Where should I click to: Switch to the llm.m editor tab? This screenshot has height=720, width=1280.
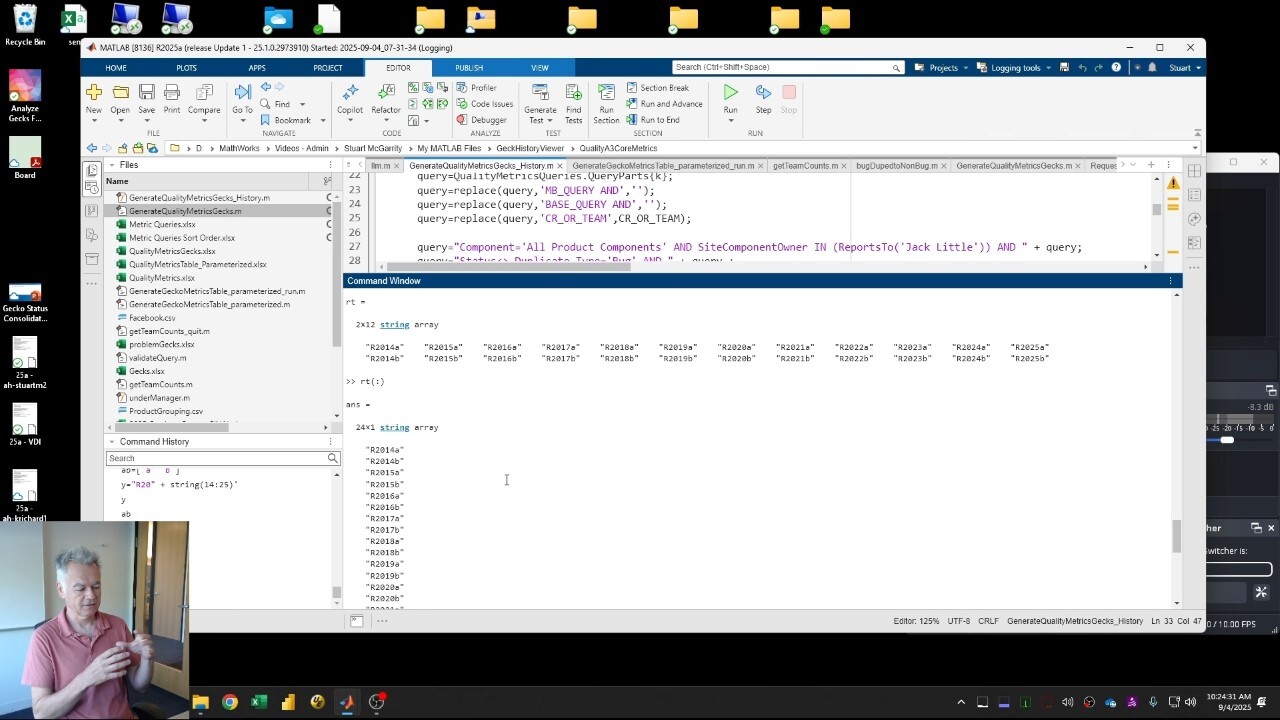[x=380, y=166]
